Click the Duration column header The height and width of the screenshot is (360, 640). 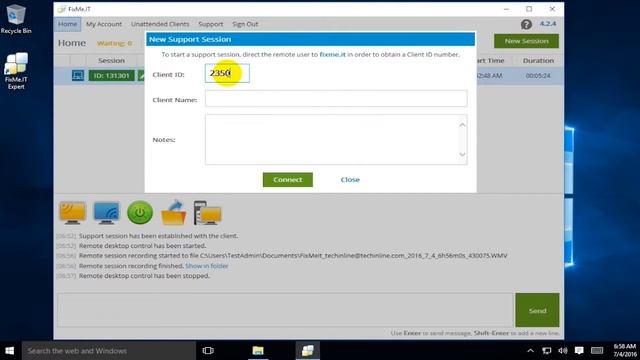coord(538,60)
